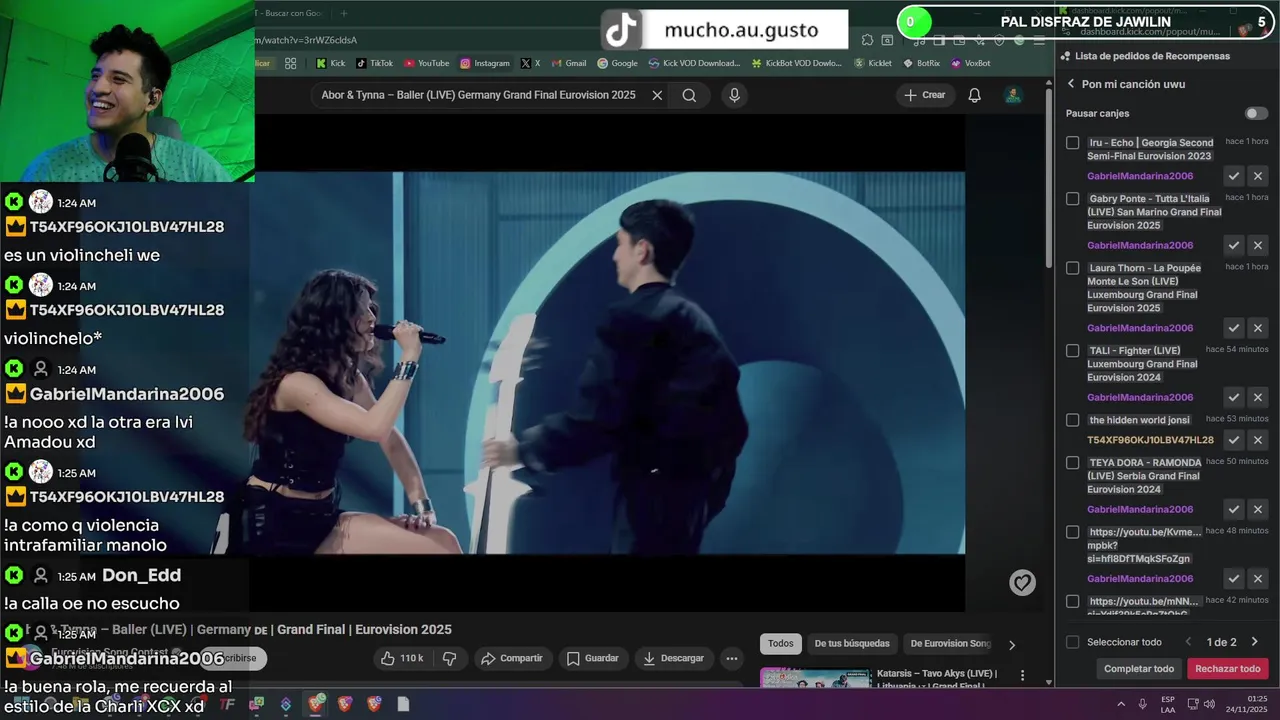Viewport: 1280px width, 720px height.
Task: Open the YouTube account avatar menu
Action: (x=1013, y=95)
